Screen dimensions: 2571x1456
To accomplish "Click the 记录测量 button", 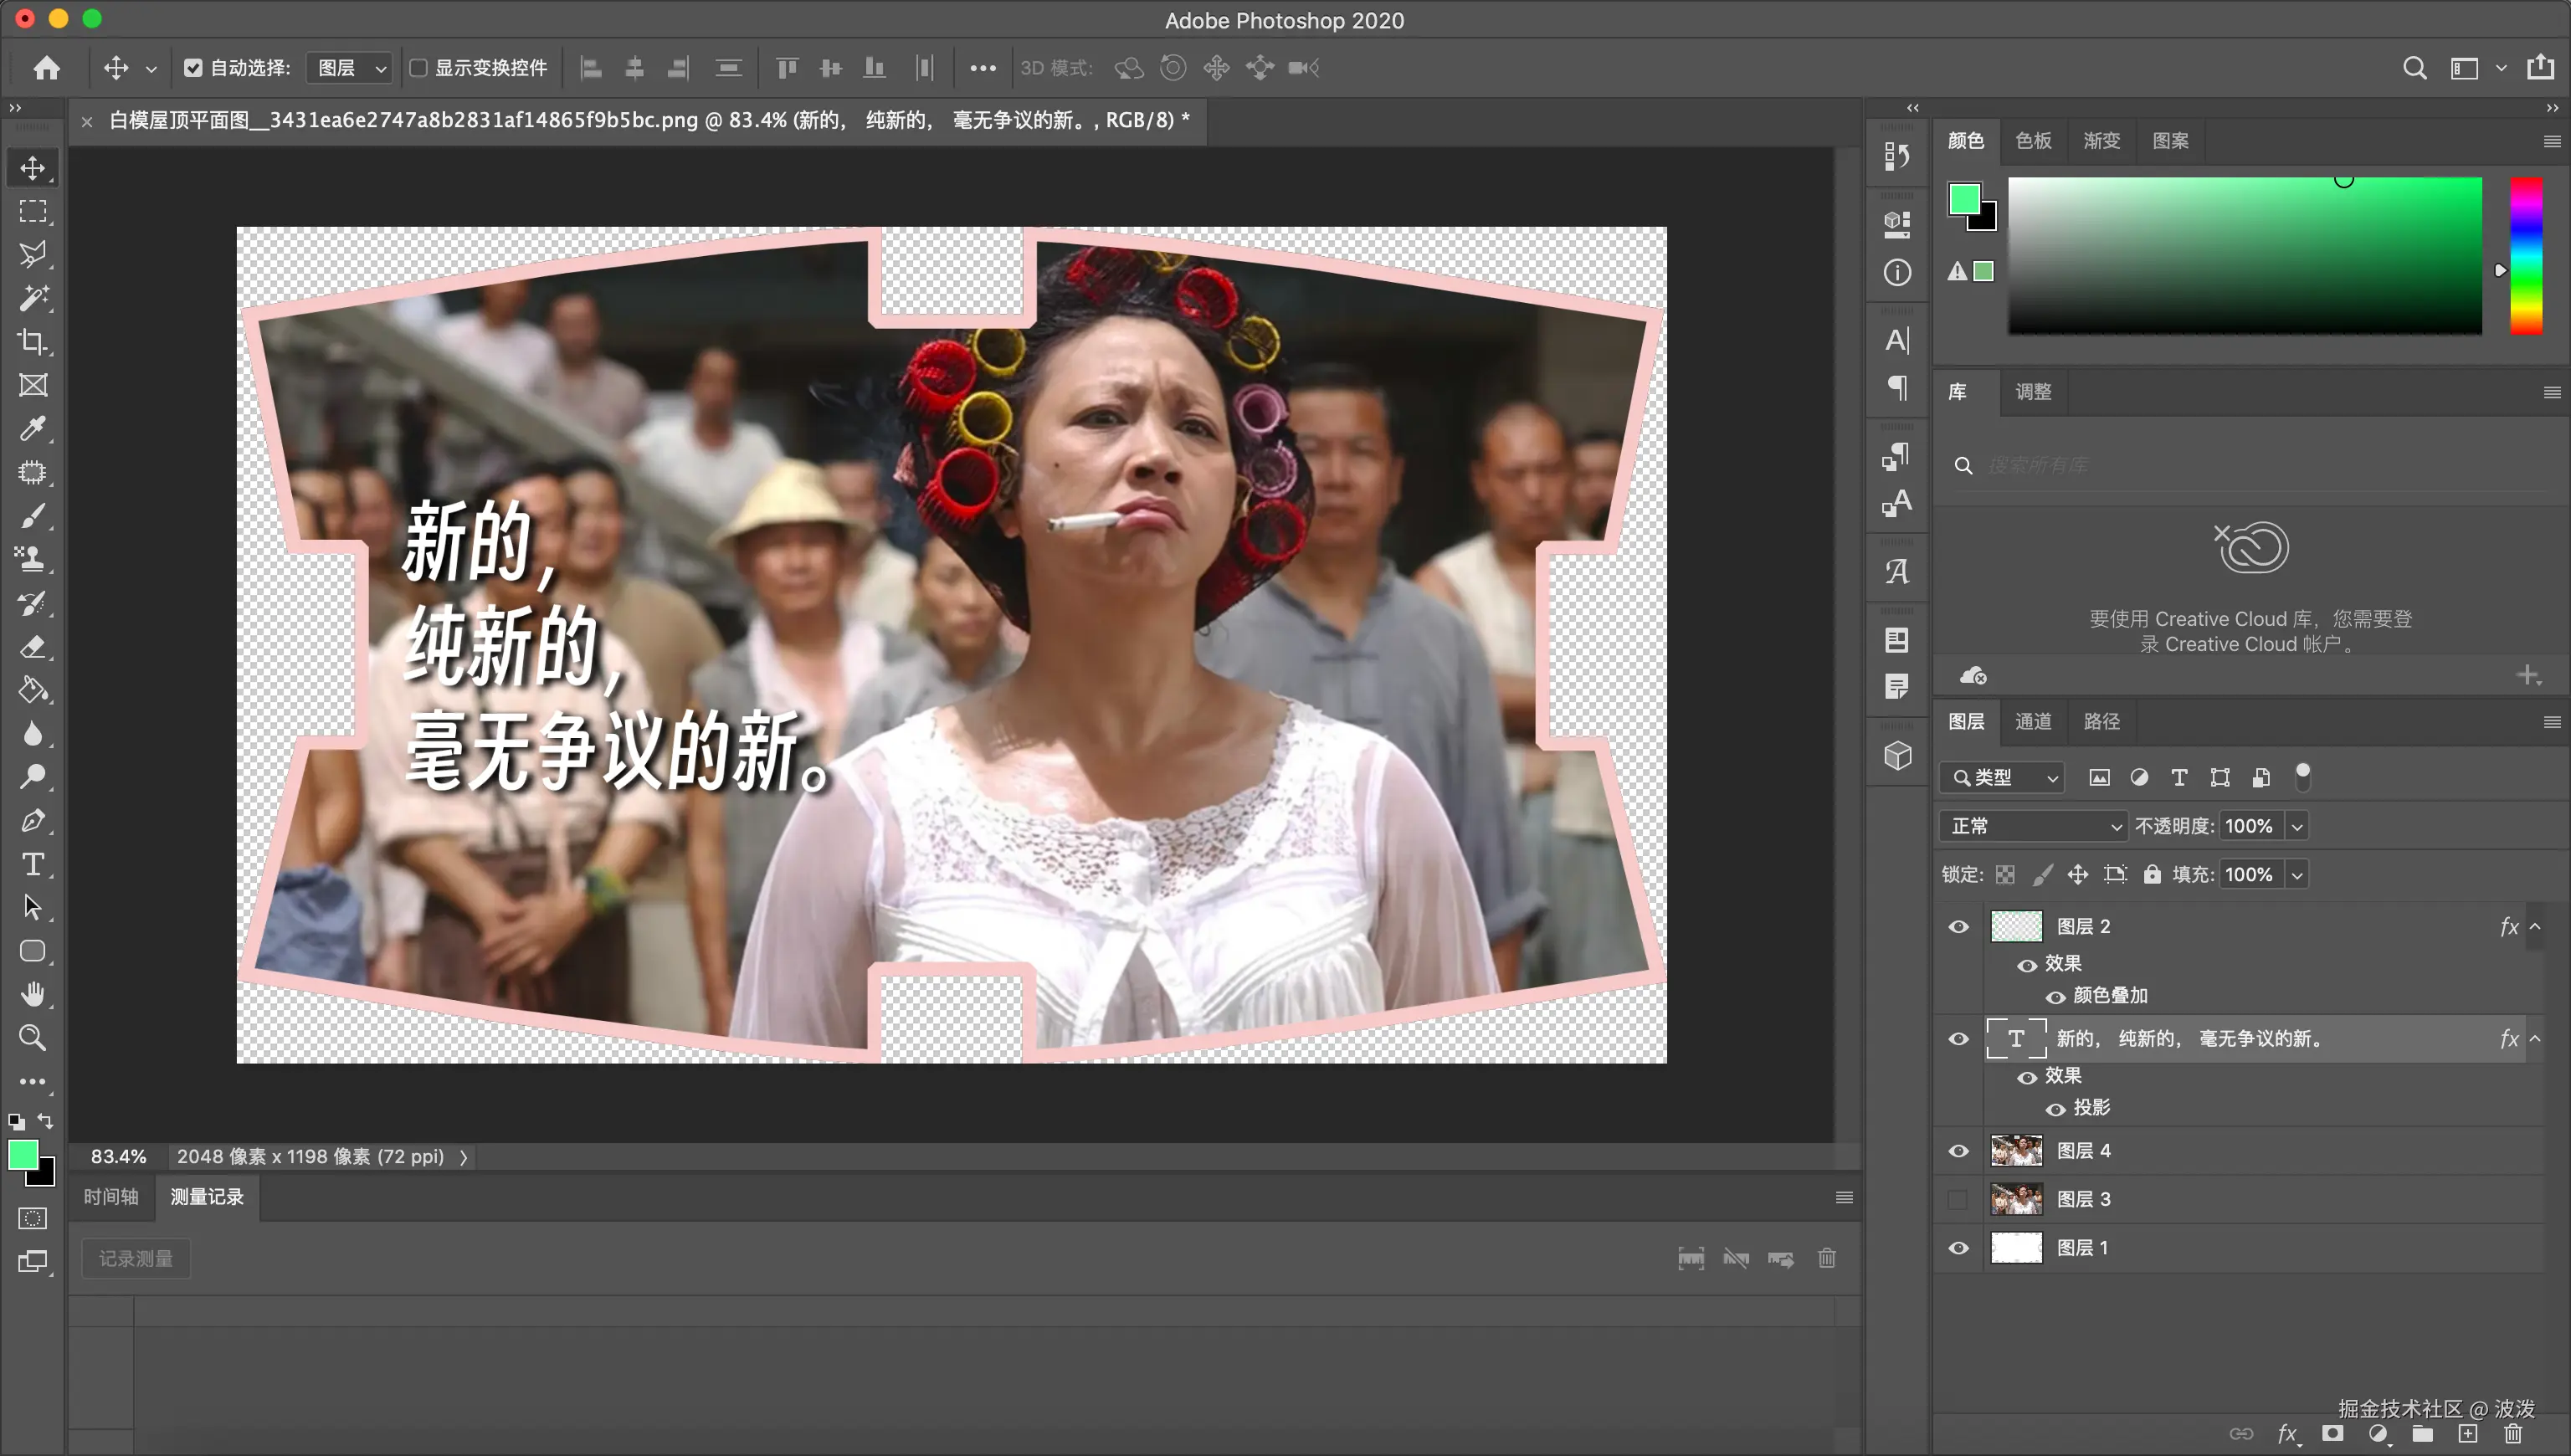I will [136, 1258].
